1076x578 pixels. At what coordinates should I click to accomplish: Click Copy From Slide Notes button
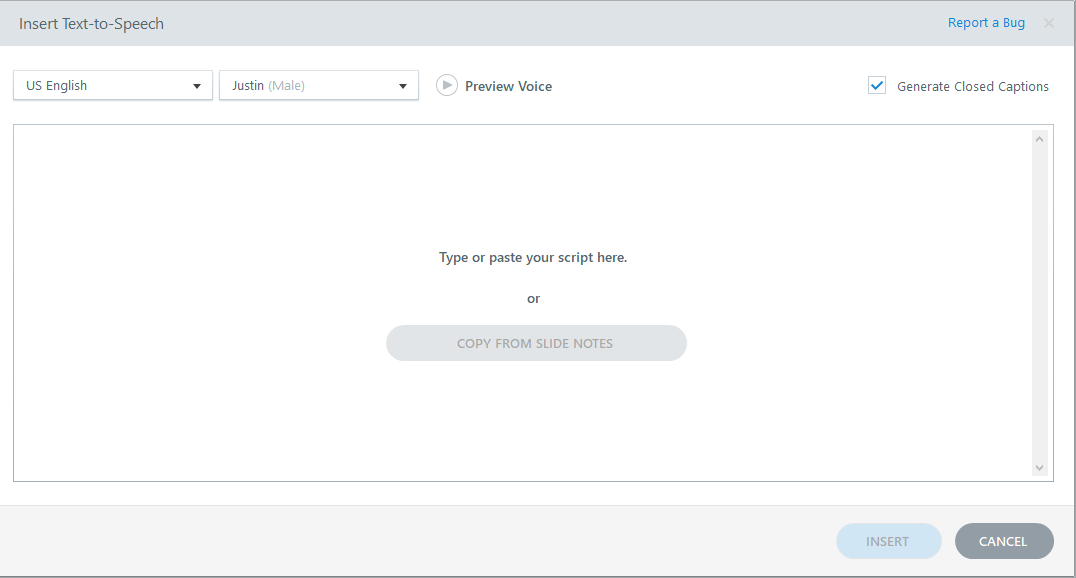[x=536, y=343]
